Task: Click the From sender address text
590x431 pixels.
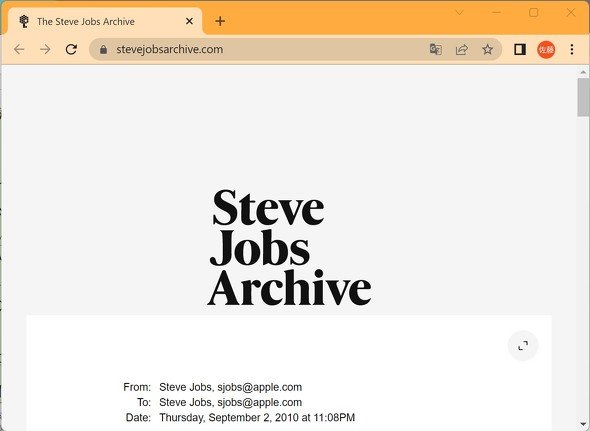Action: pos(231,387)
